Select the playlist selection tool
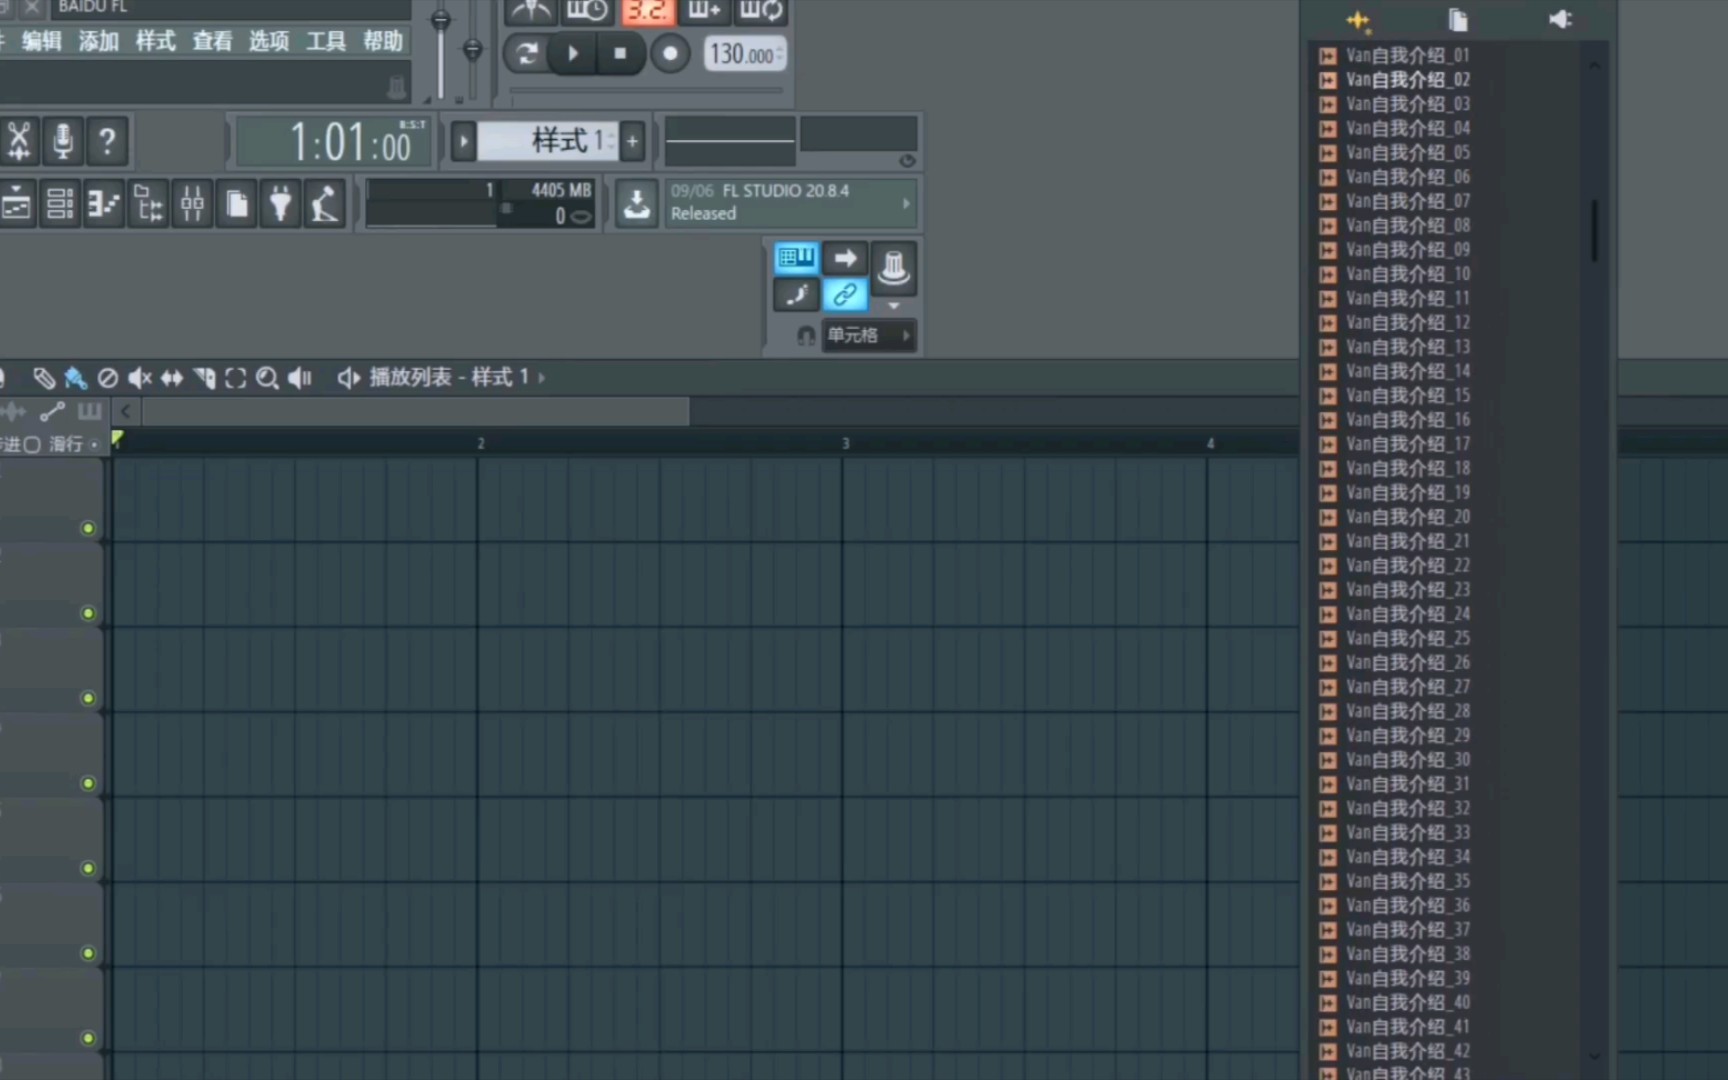The height and width of the screenshot is (1080, 1728). pyautogui.click(x=235, y=378)
